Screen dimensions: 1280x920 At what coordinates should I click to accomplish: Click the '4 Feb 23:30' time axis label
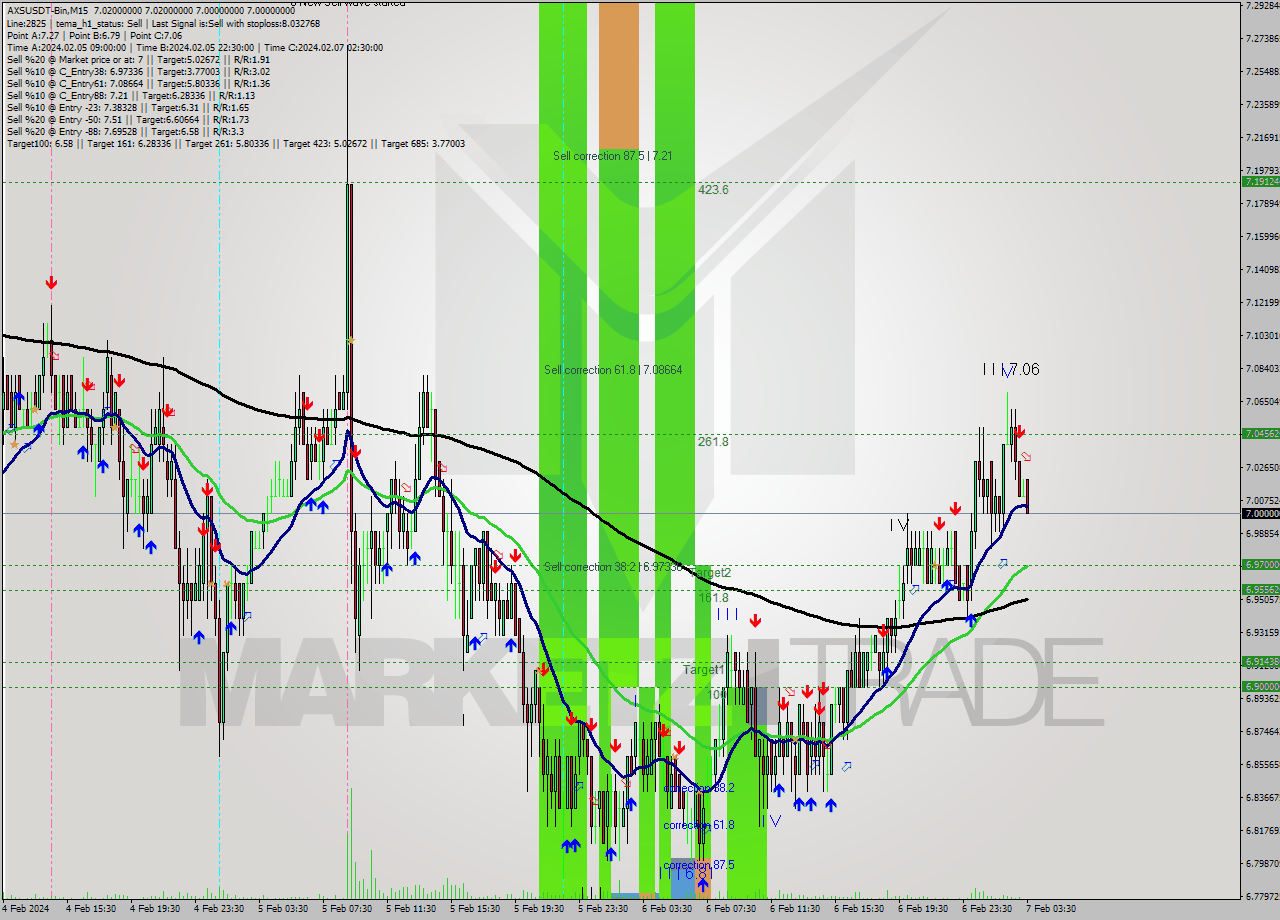219,909
